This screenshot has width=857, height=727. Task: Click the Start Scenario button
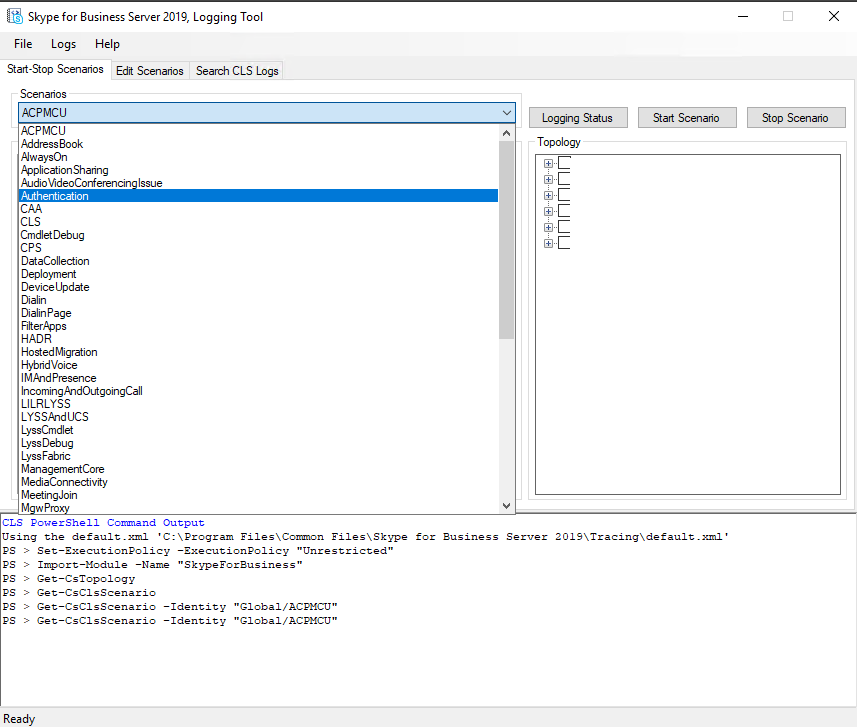point(687,118)
